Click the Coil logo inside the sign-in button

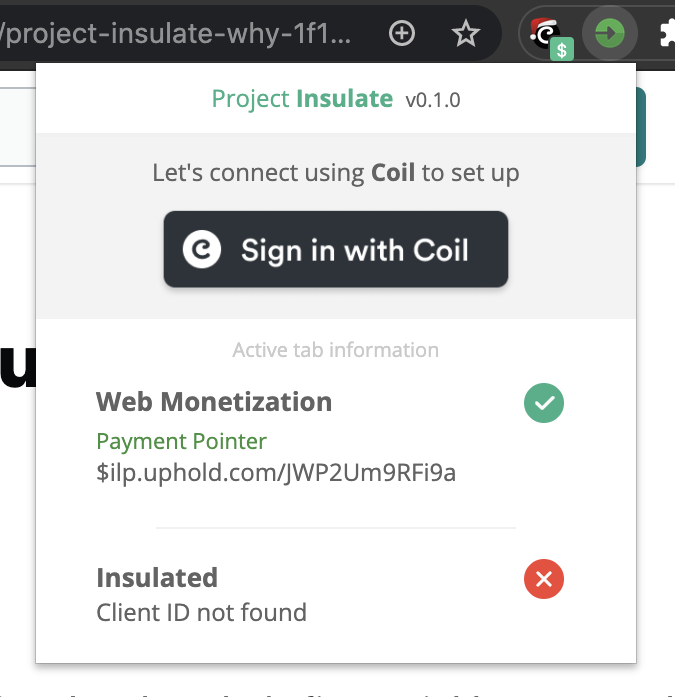coord(202,249)
